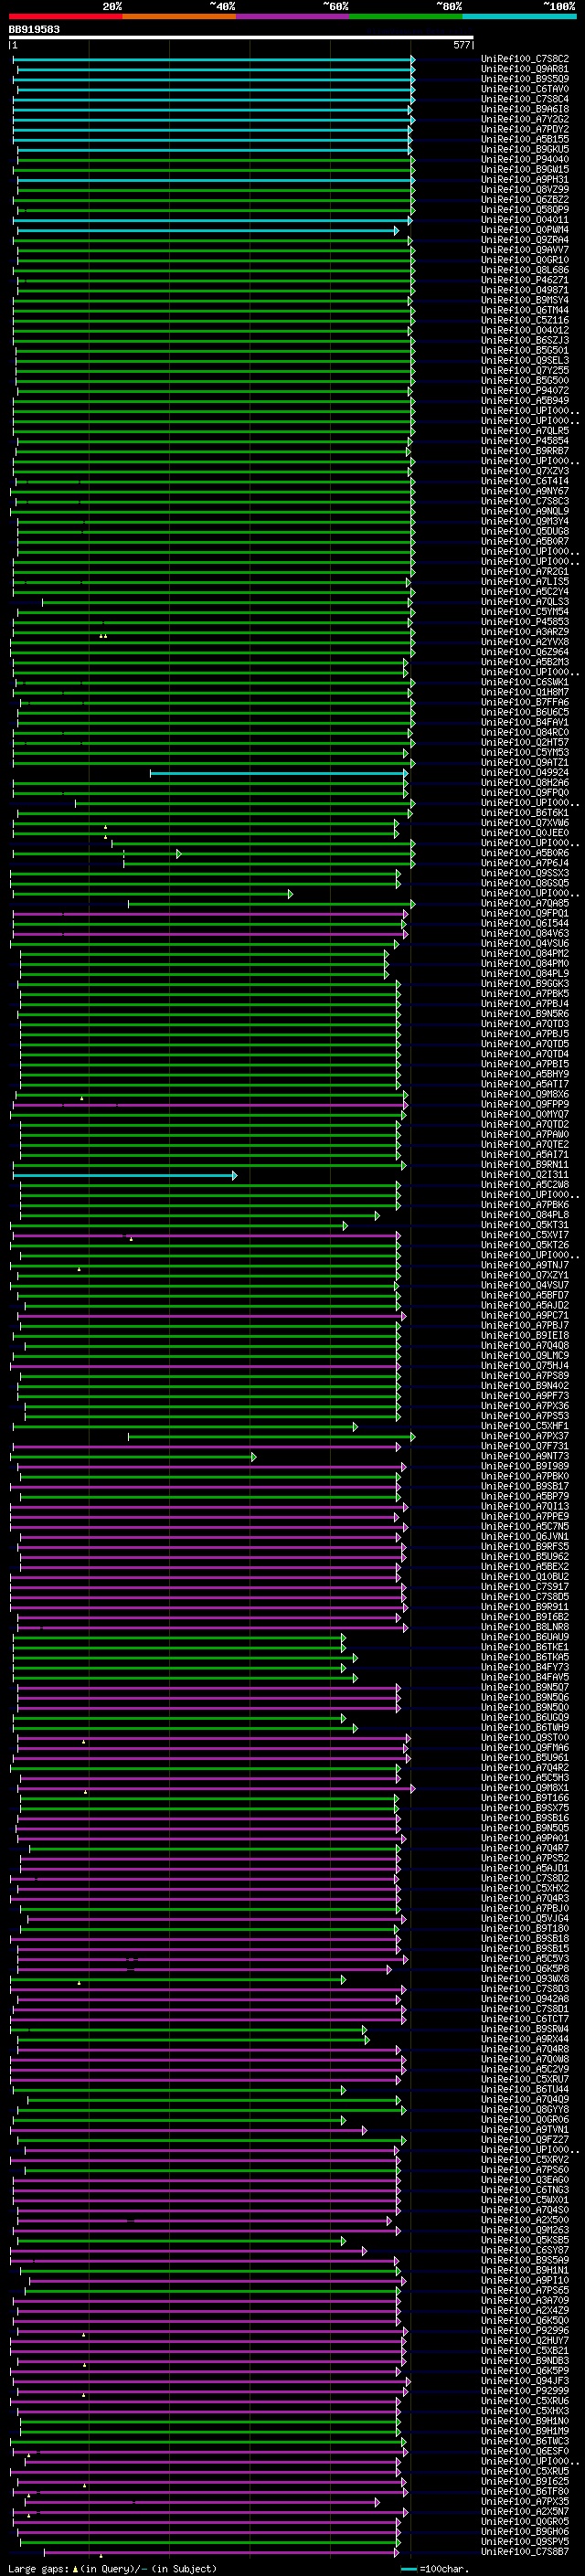
Task: Select the UniRef100_C6TAV0 entry
Action: click(x=524, y=89)
